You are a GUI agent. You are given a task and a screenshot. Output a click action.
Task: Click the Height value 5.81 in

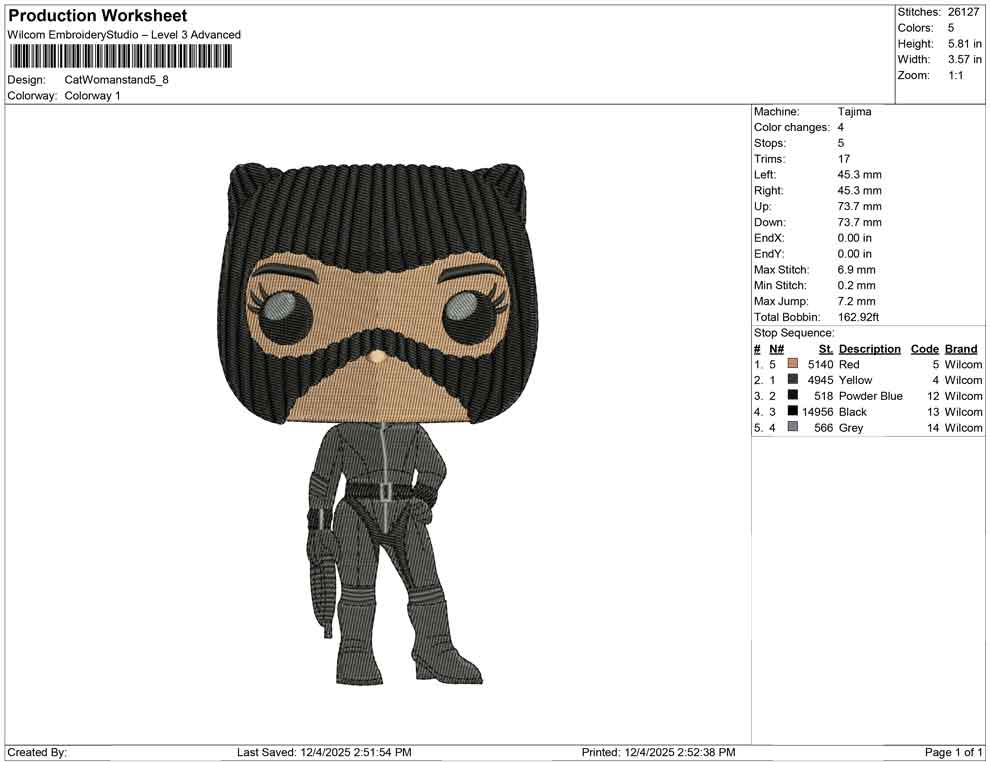coord(964,44)
